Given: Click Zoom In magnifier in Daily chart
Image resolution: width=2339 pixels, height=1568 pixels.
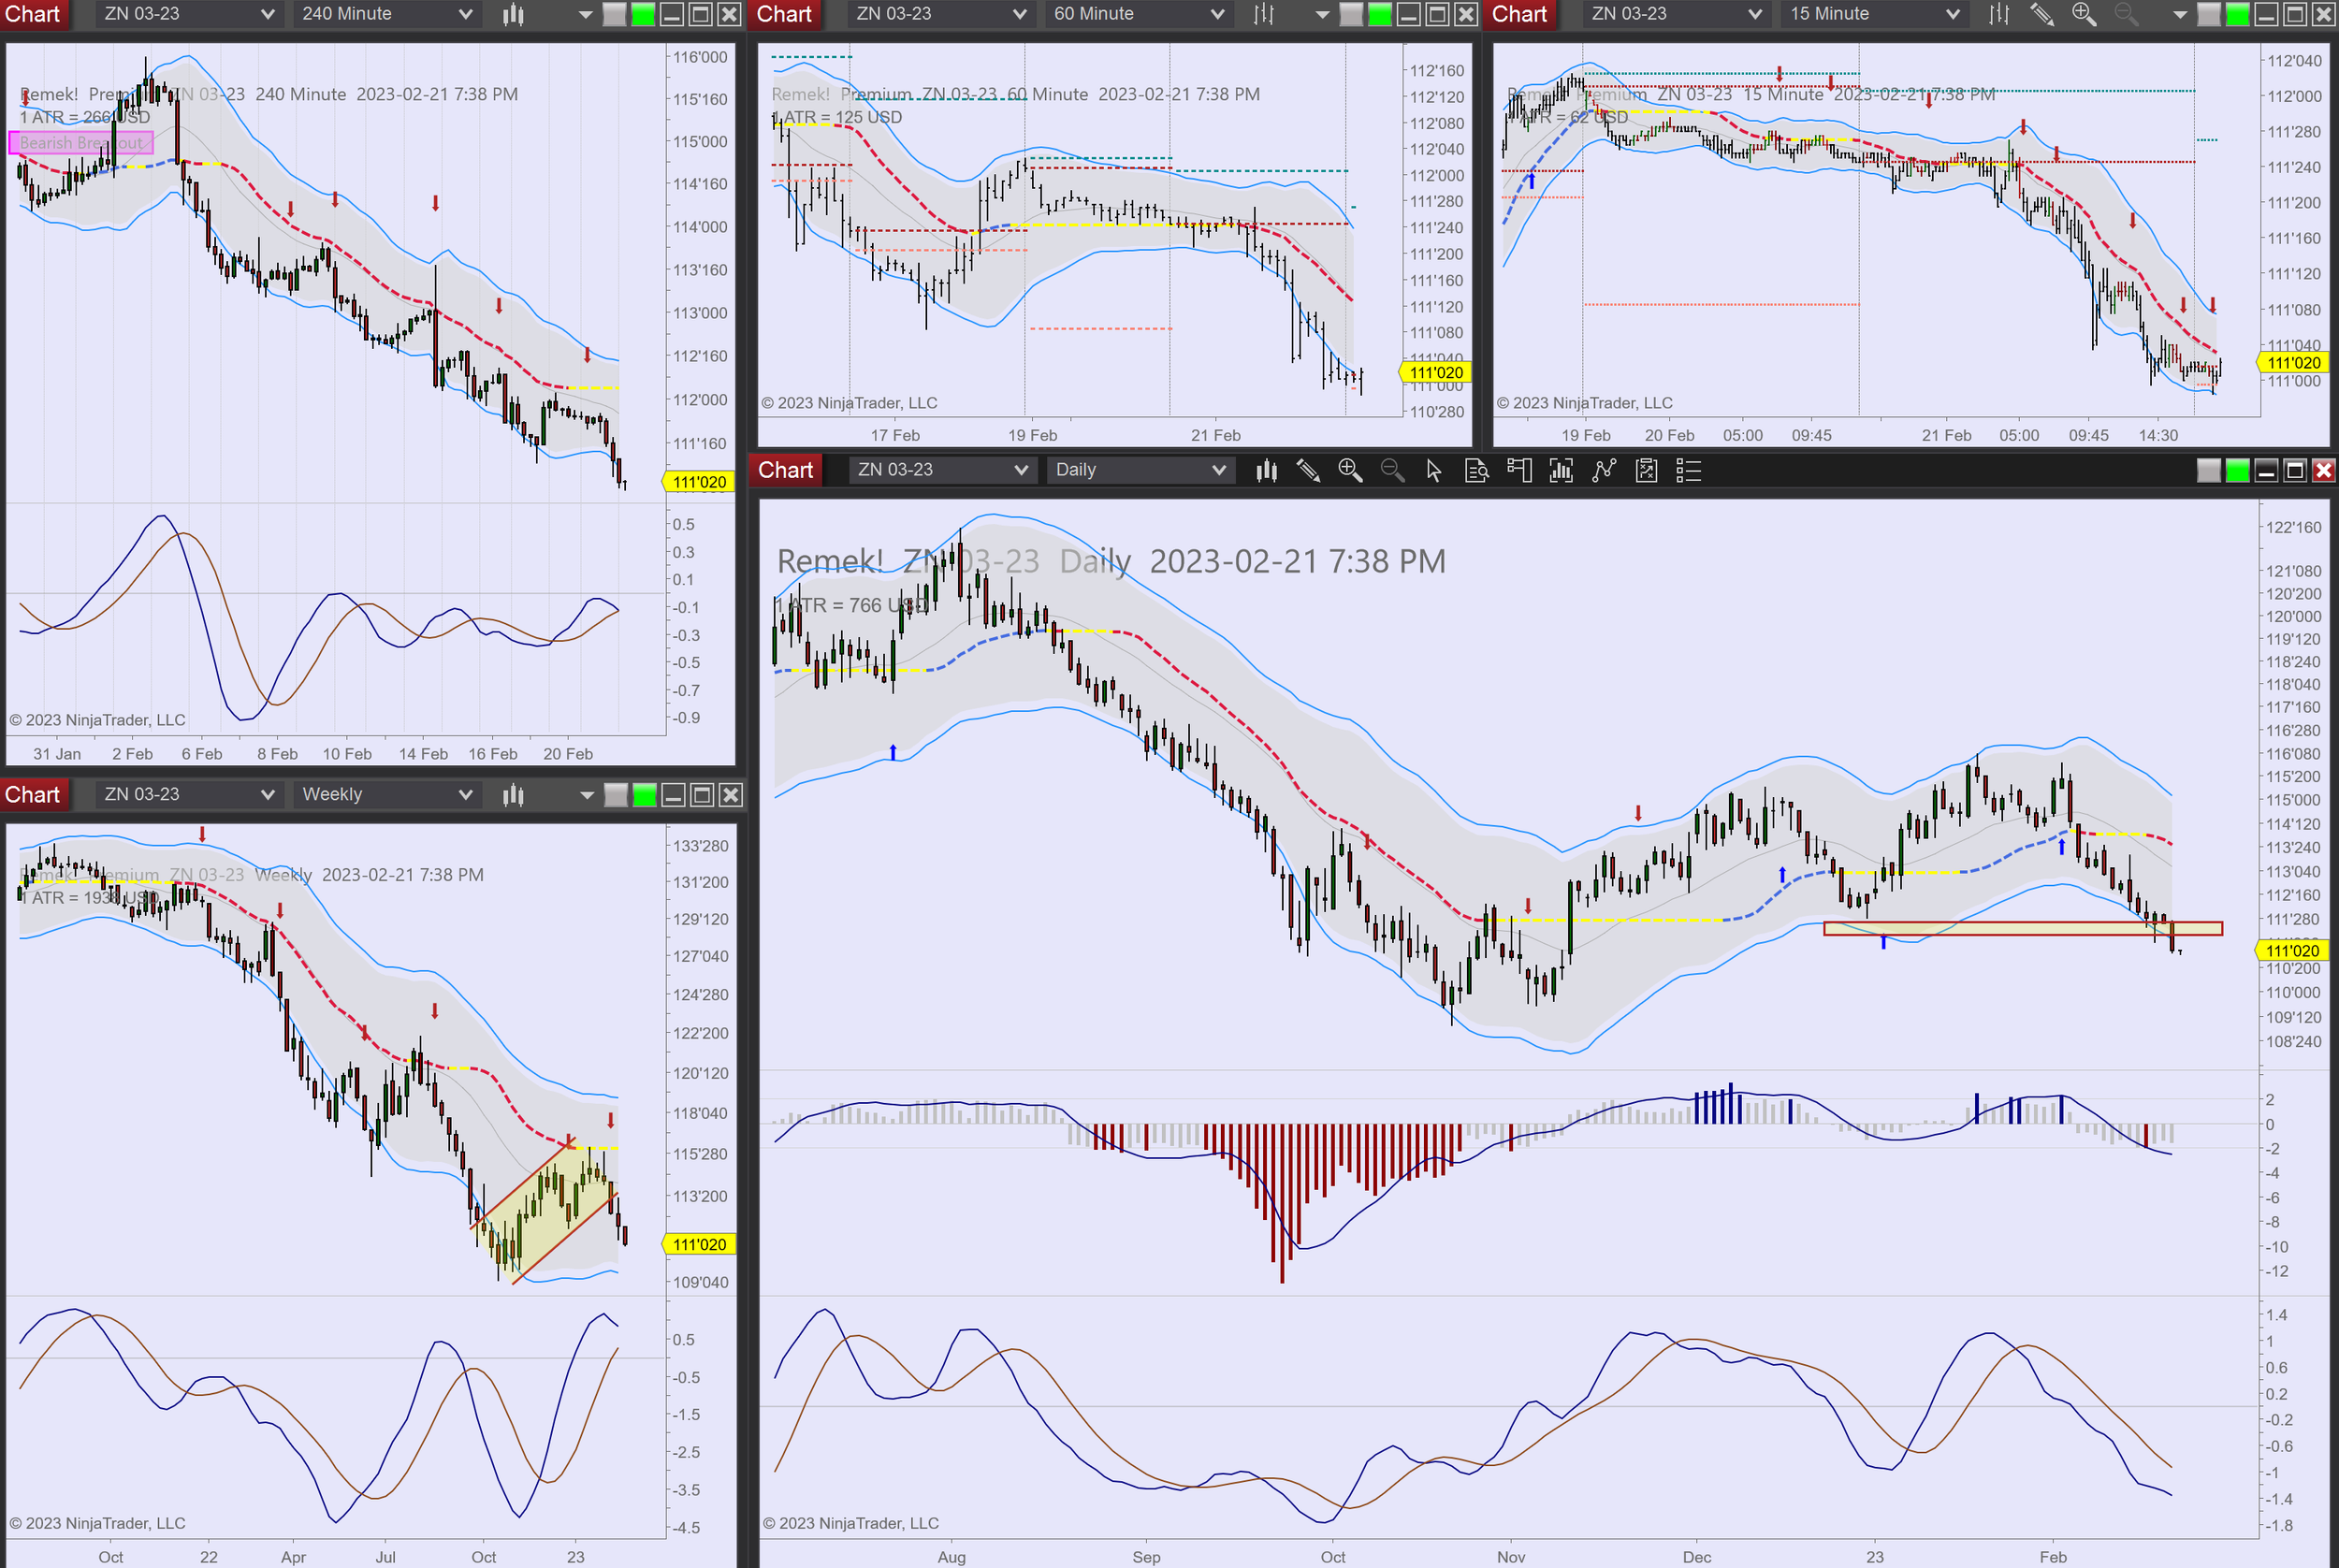Looking at the screenshot, I should pos(1350,470).
